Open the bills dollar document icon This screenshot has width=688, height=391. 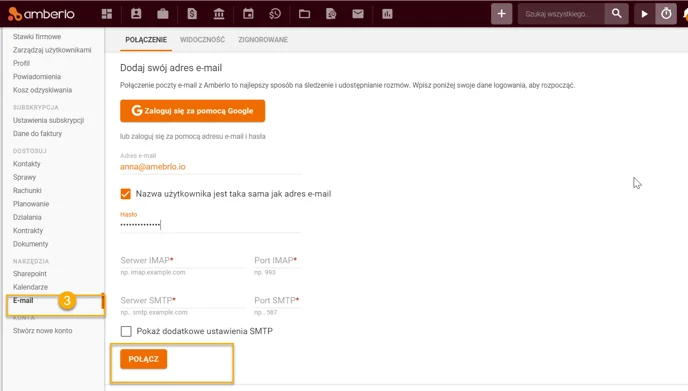(x=192, y=14)
